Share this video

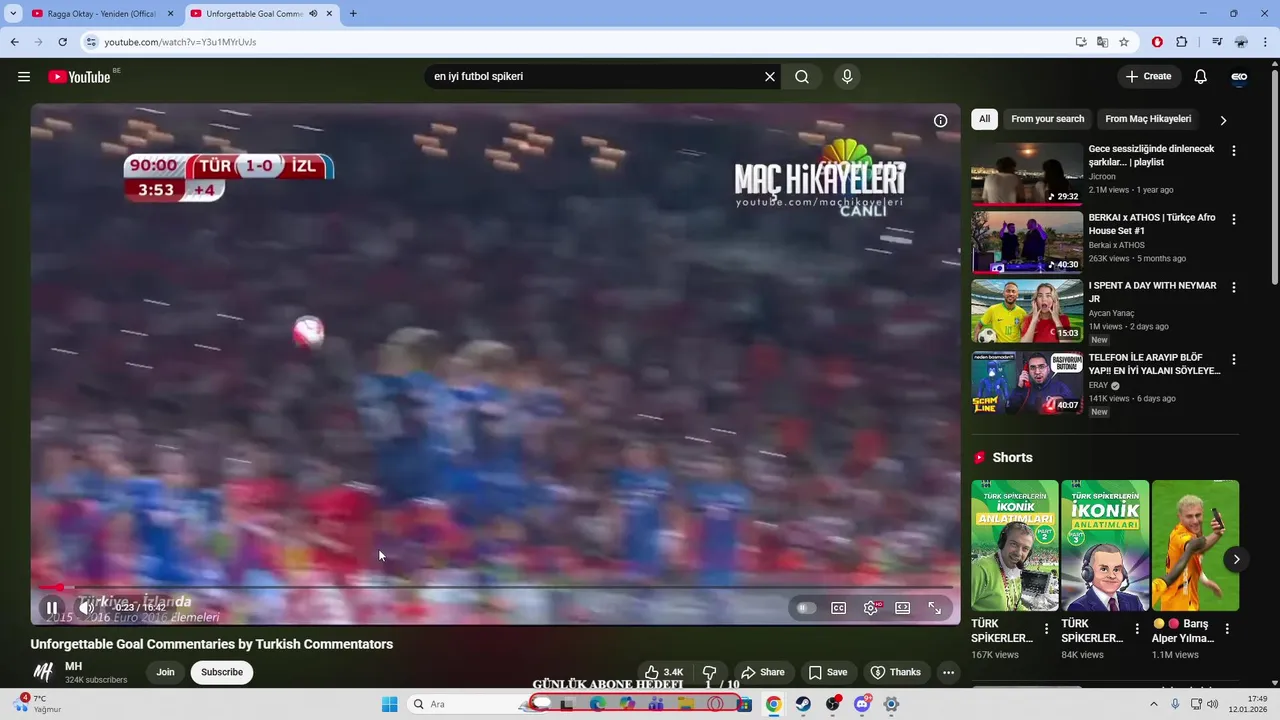tap(763, 673)
